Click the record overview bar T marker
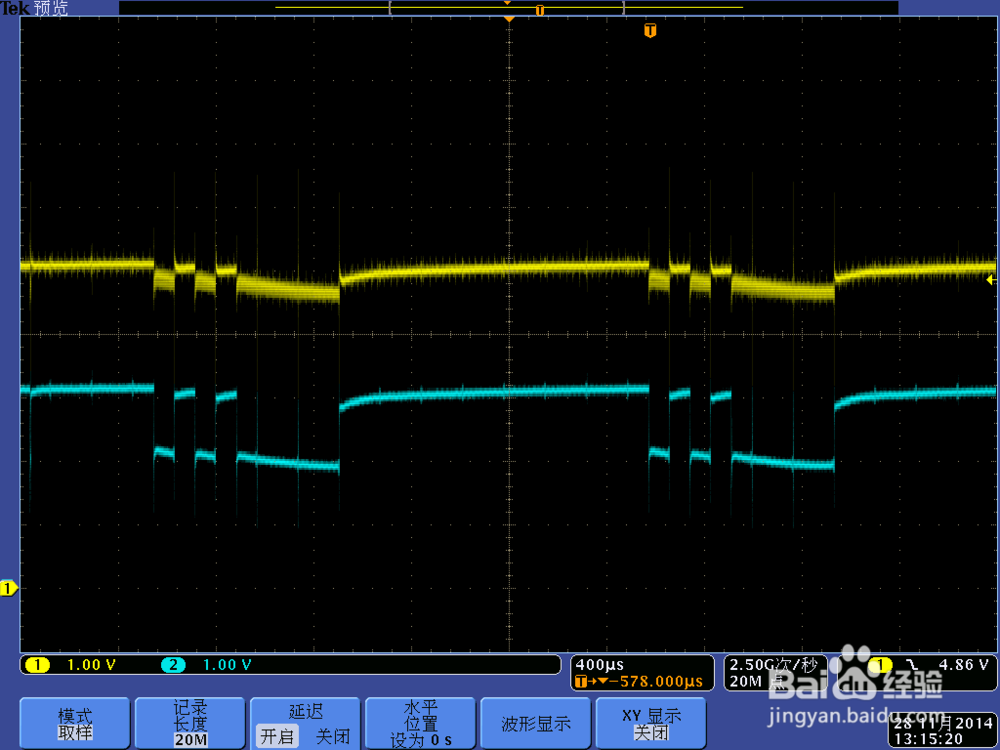1000x750 pixels. click(540, 10)
